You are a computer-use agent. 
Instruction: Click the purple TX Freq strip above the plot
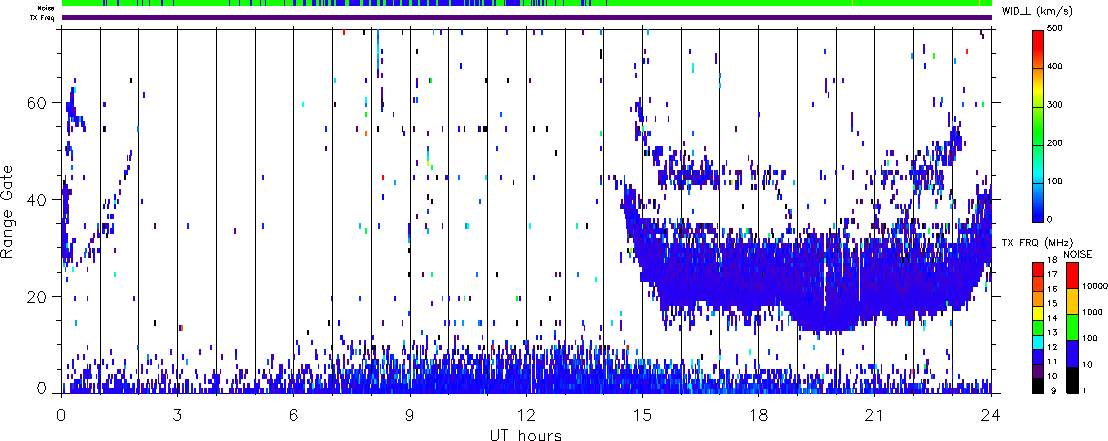click(527, 17)
